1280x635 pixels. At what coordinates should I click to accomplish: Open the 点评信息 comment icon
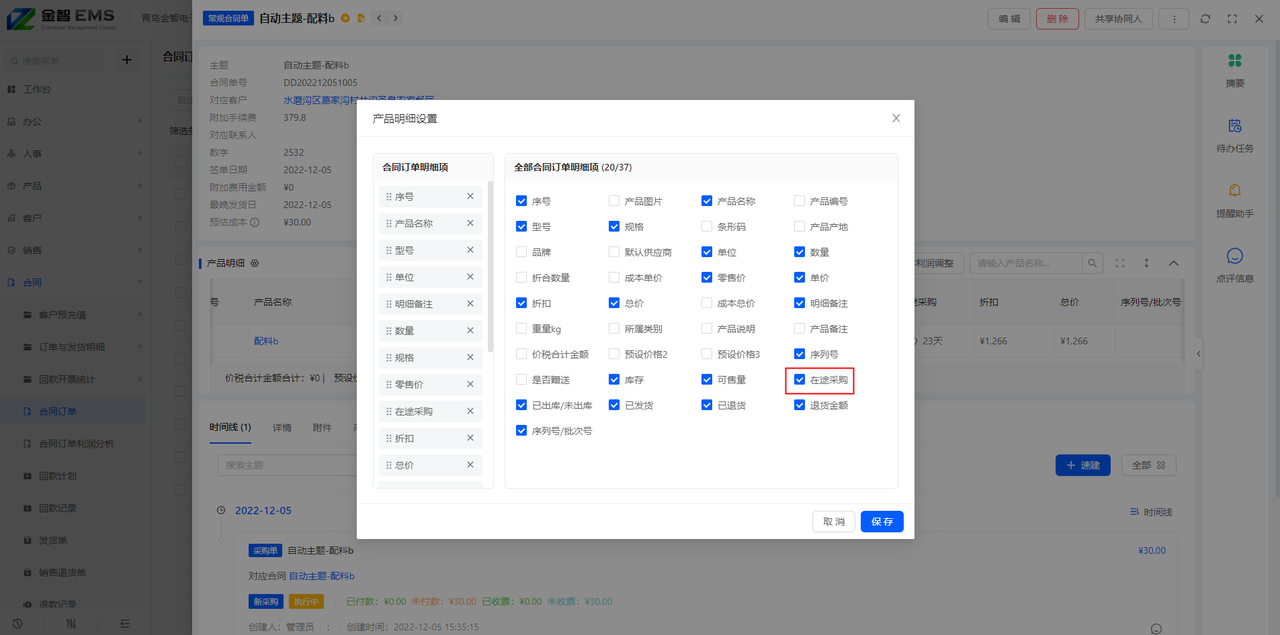(x=1235, y=256)
